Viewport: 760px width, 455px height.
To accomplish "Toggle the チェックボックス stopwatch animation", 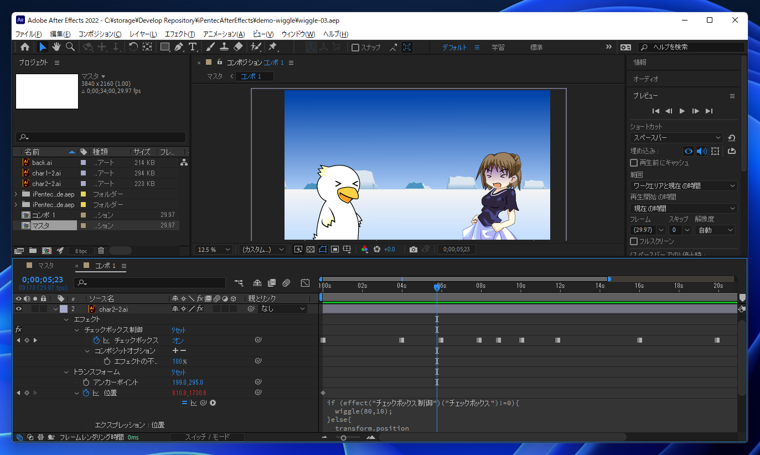I will coord(96,341).
